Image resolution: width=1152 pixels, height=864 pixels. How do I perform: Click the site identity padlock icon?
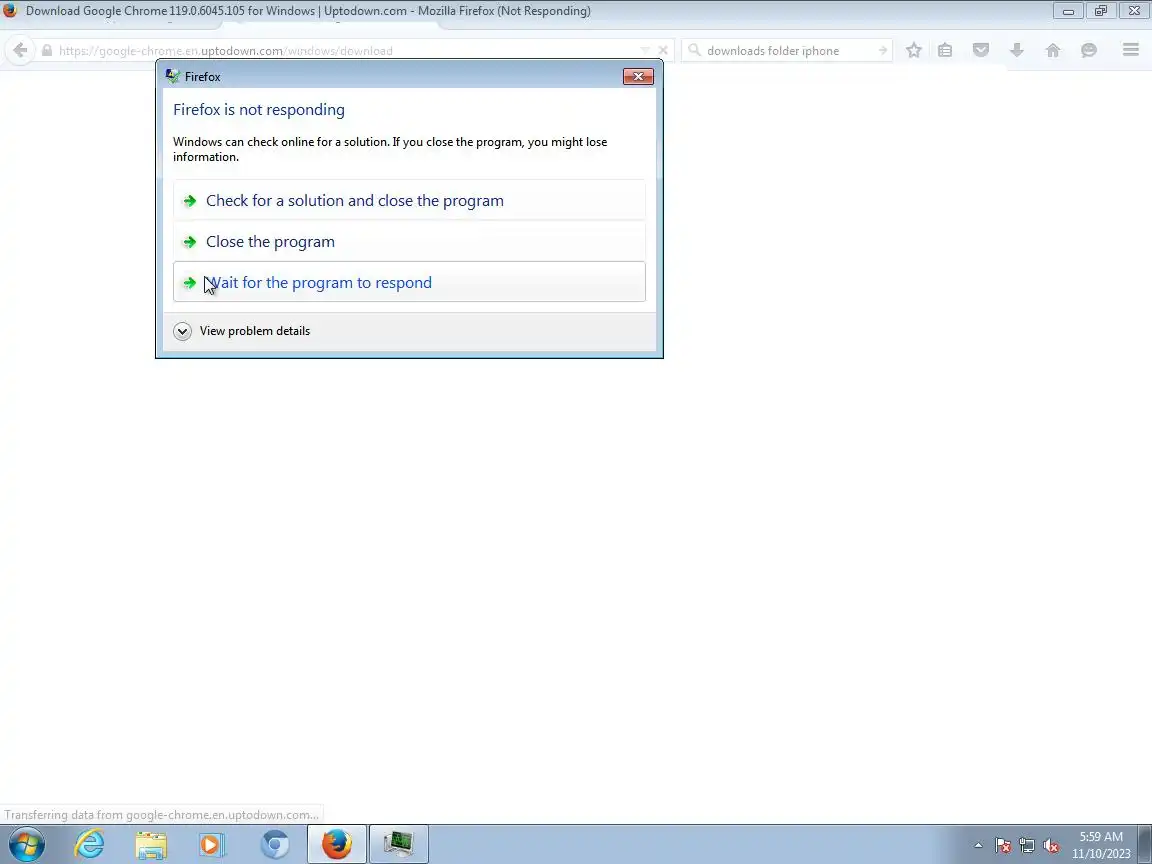pyautogui.click(x=47, y=51)
